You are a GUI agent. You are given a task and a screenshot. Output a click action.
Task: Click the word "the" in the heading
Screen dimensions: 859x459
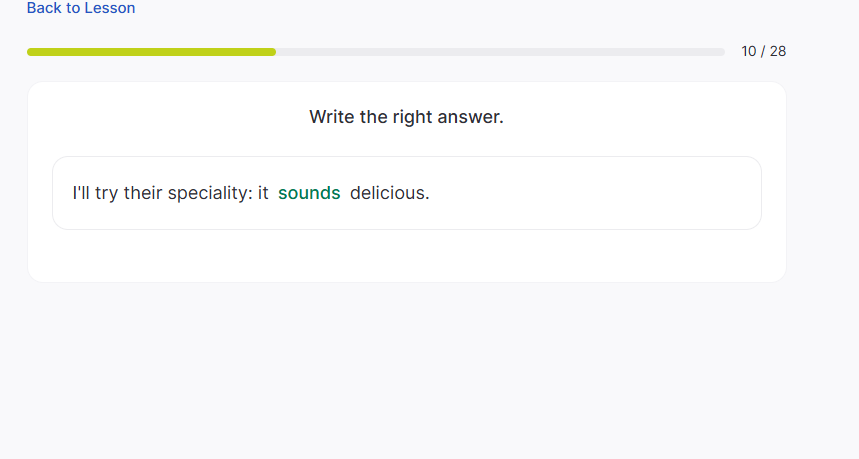click(x=374, y=117)
